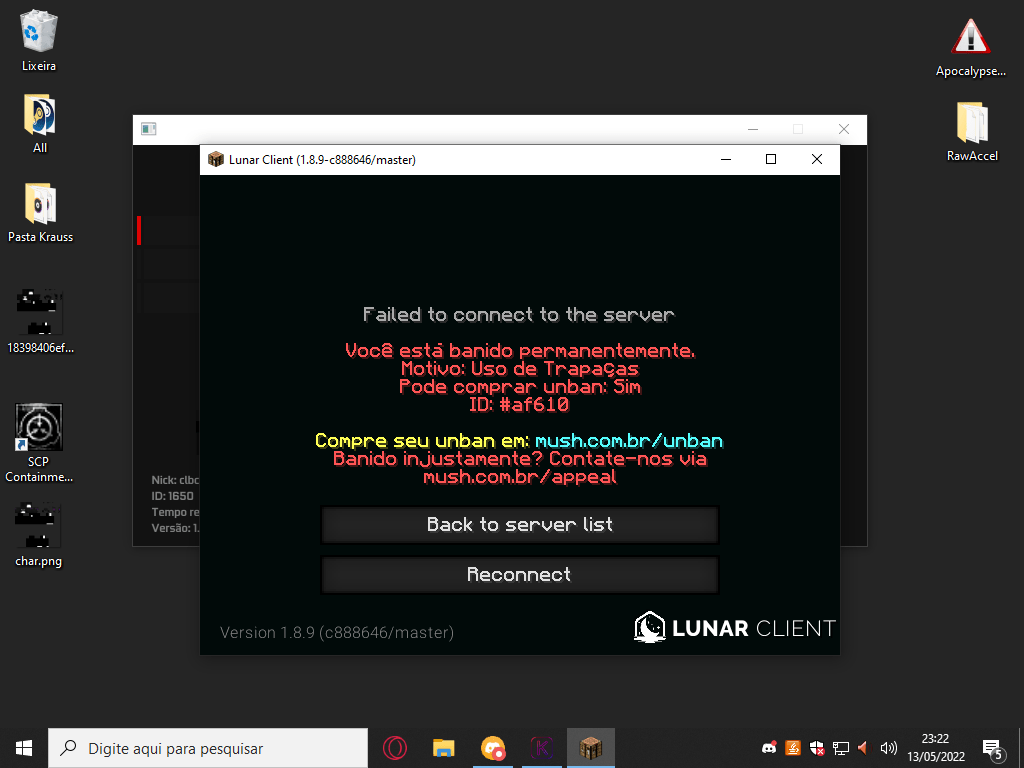The image size is (1024, 768).
Task: Open the Lixeira recycle bin icon
Action: coord(39,40)
